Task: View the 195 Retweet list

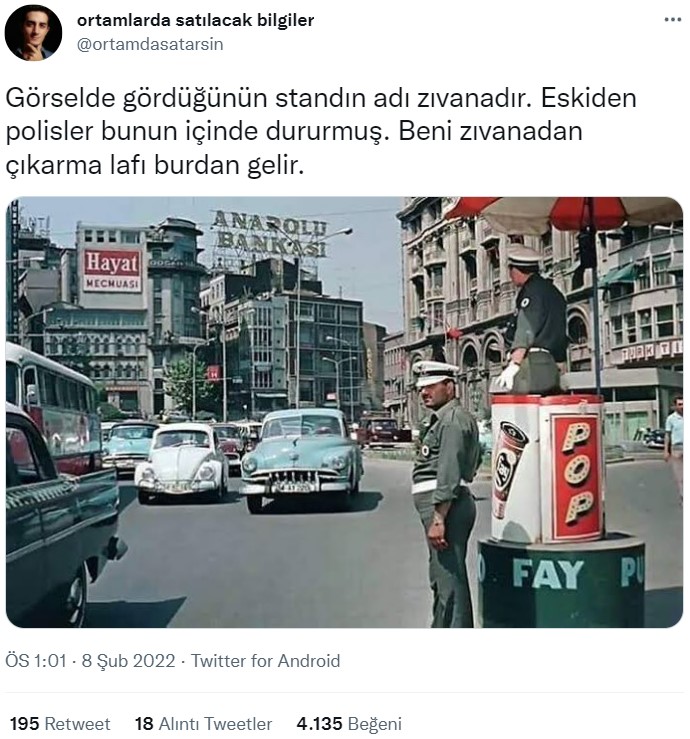Action: pos(60,723)
